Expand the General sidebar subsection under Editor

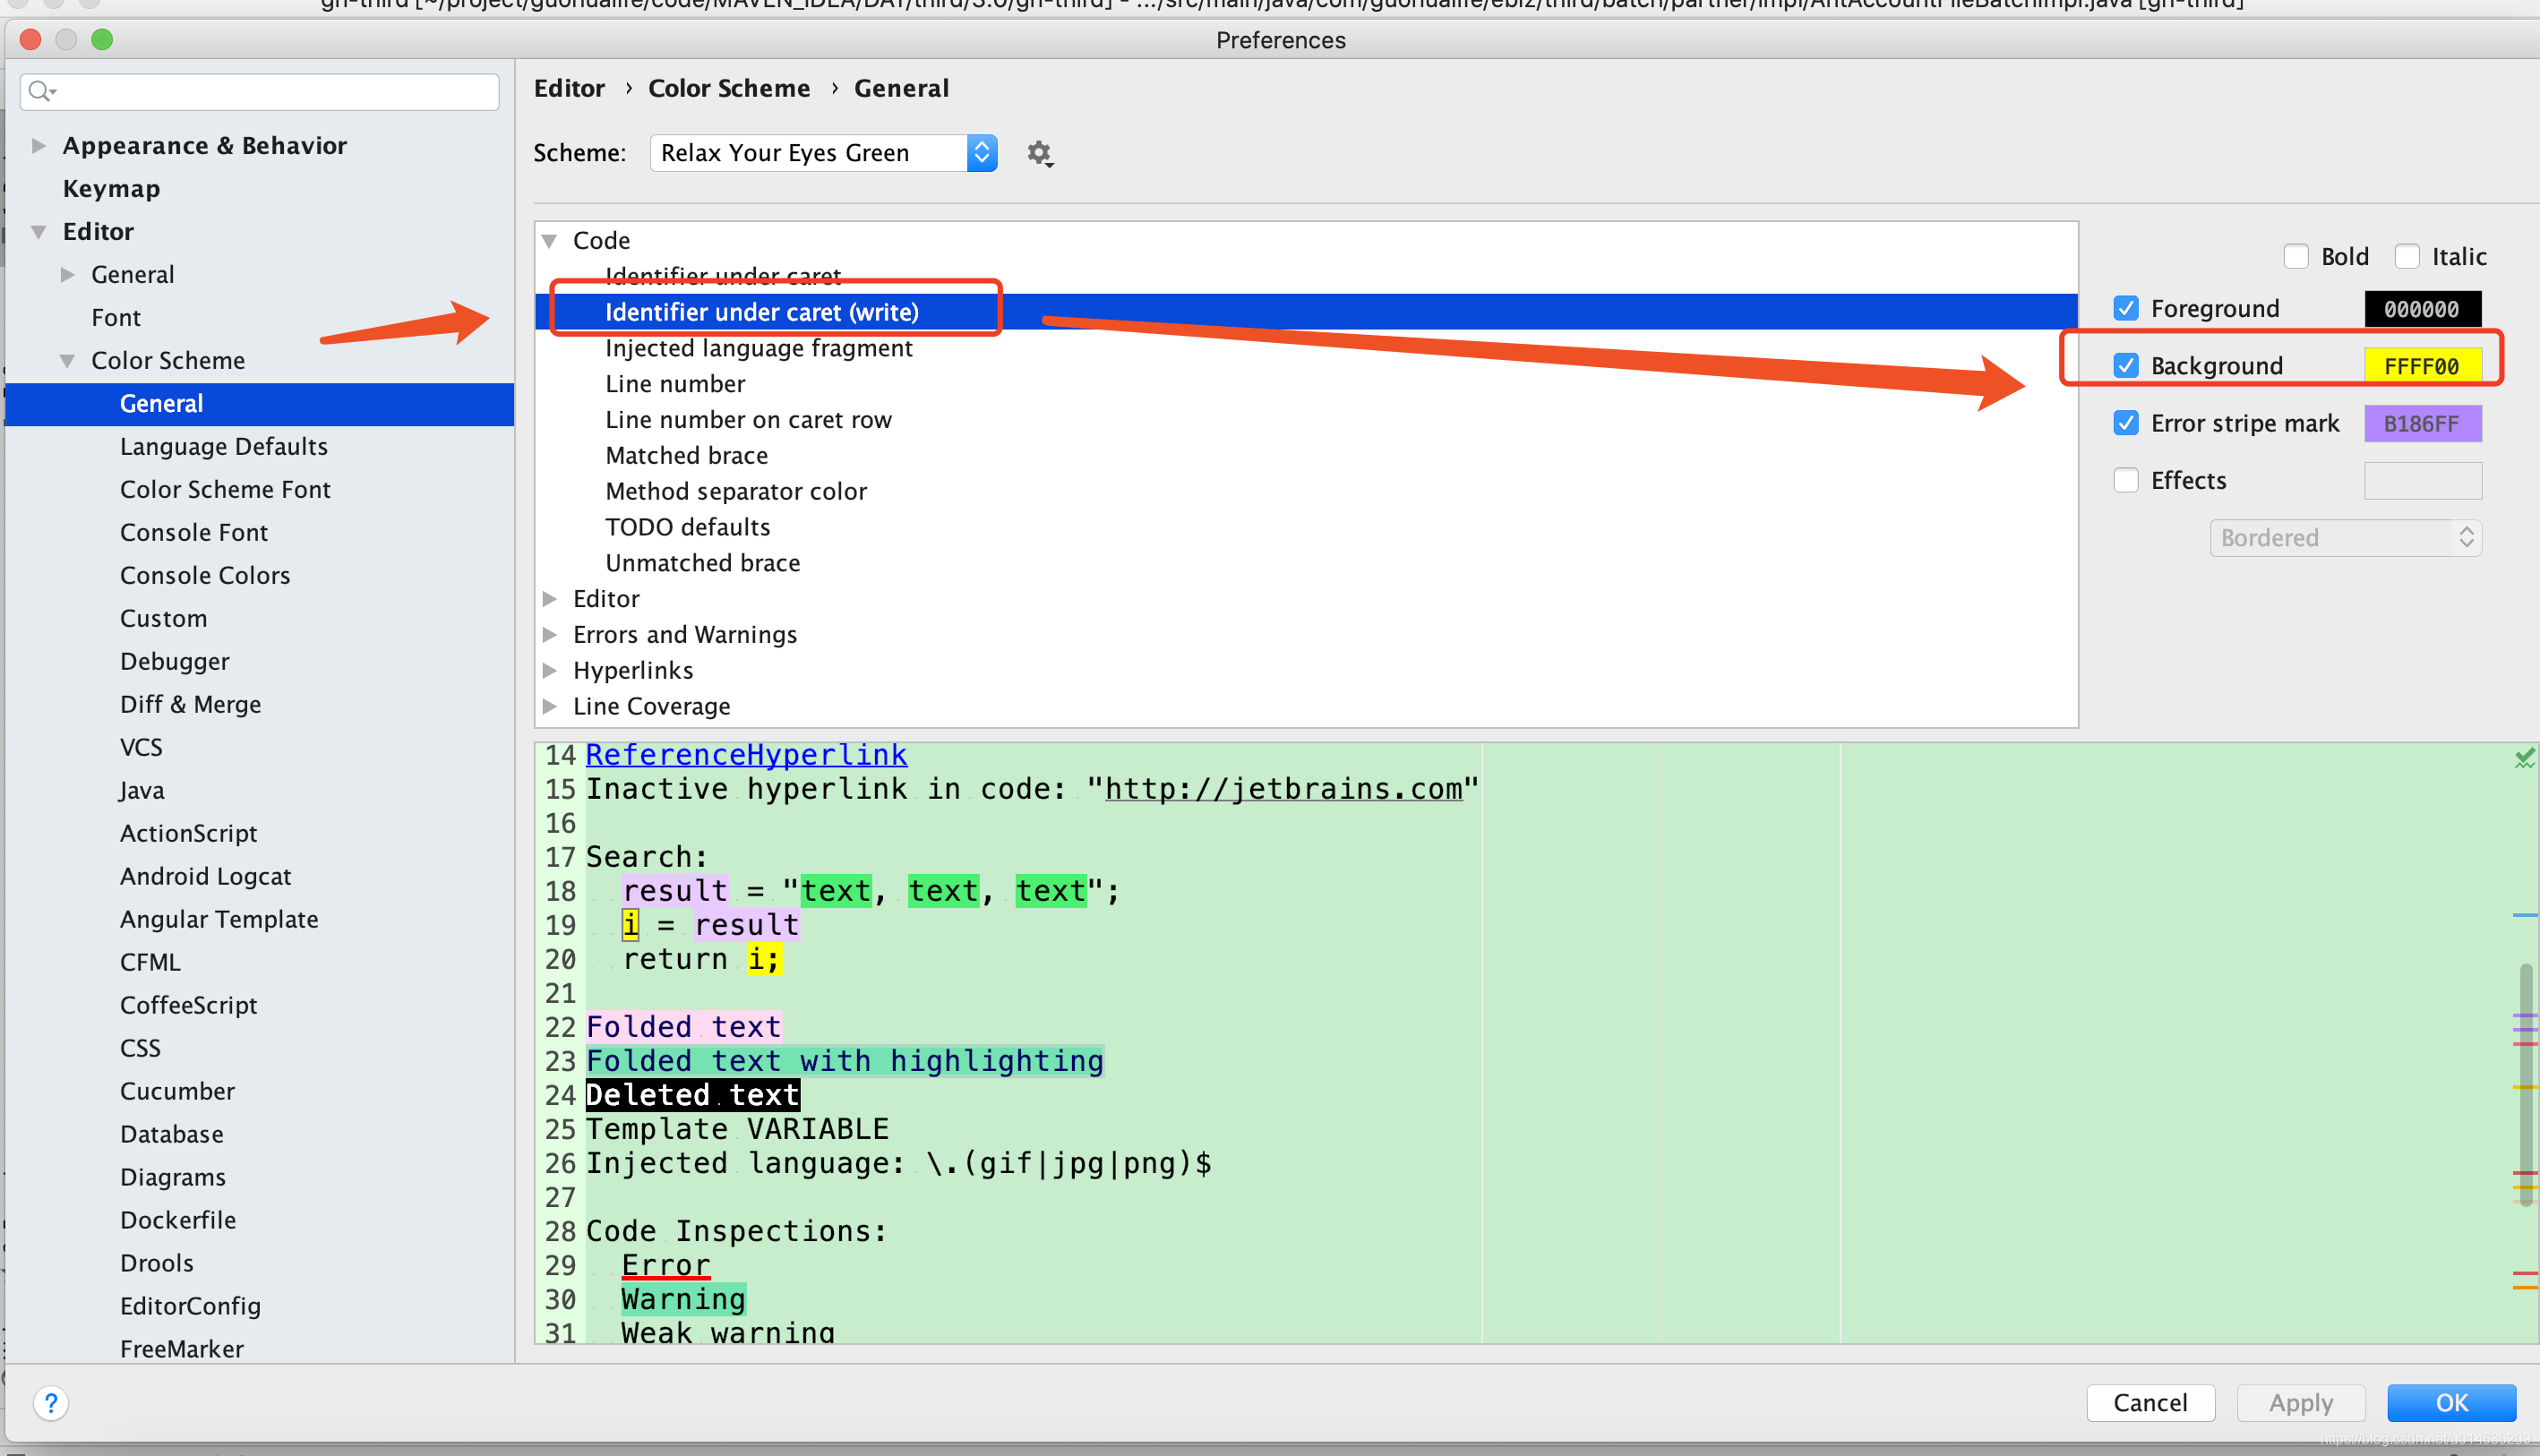click(x=67, y=275)
